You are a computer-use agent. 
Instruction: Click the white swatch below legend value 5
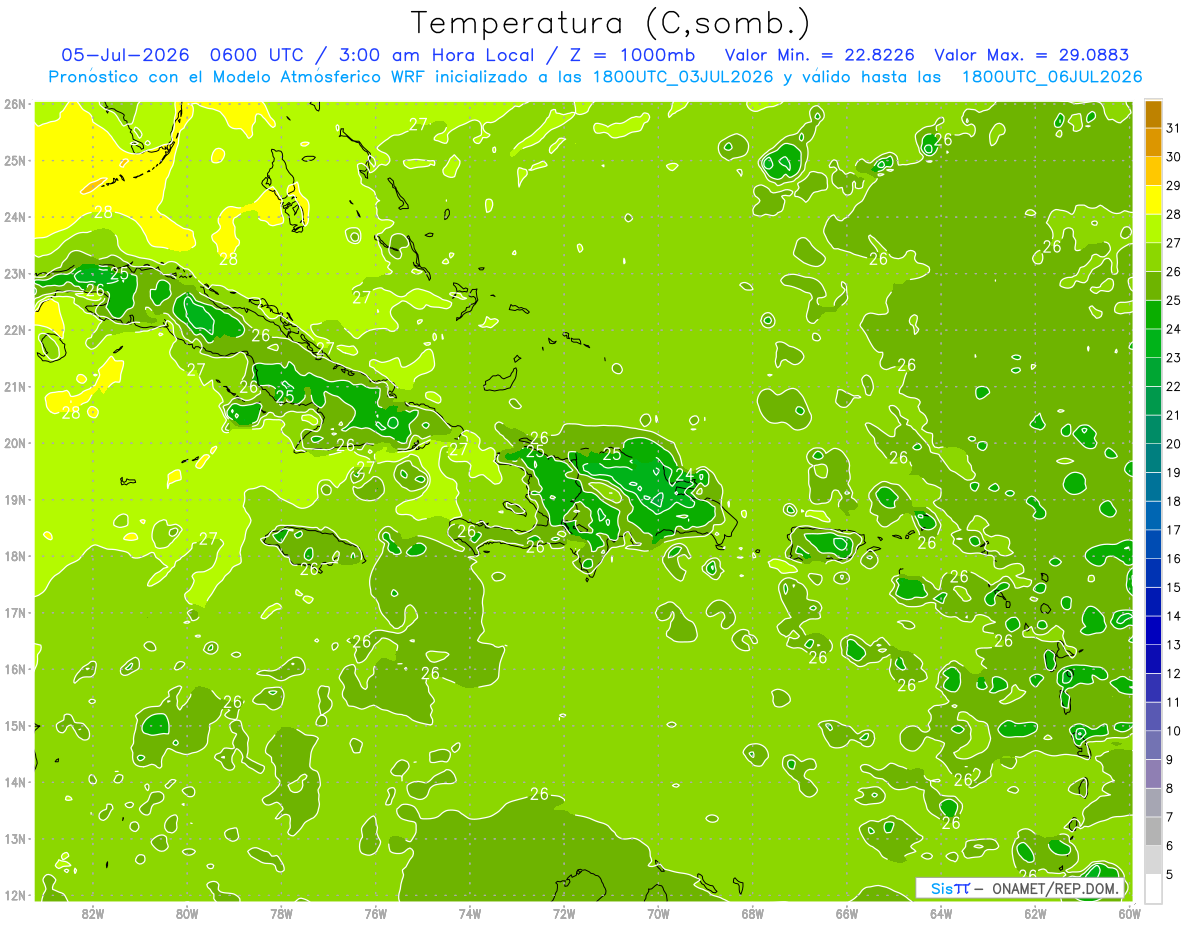[x=1153, y=889]
